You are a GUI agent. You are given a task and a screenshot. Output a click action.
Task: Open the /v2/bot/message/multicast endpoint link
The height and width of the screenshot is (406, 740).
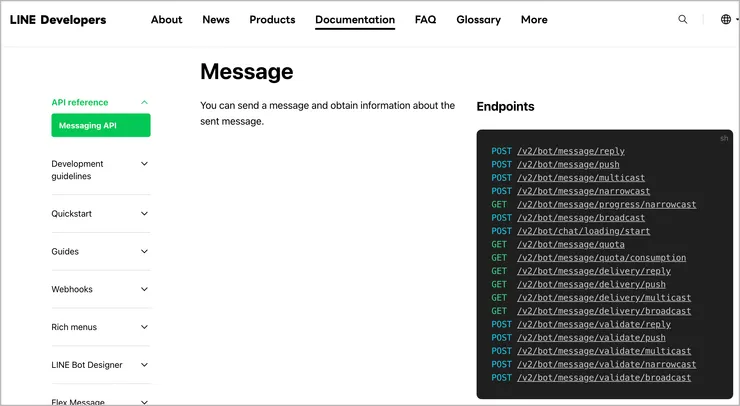pos(581,178)
